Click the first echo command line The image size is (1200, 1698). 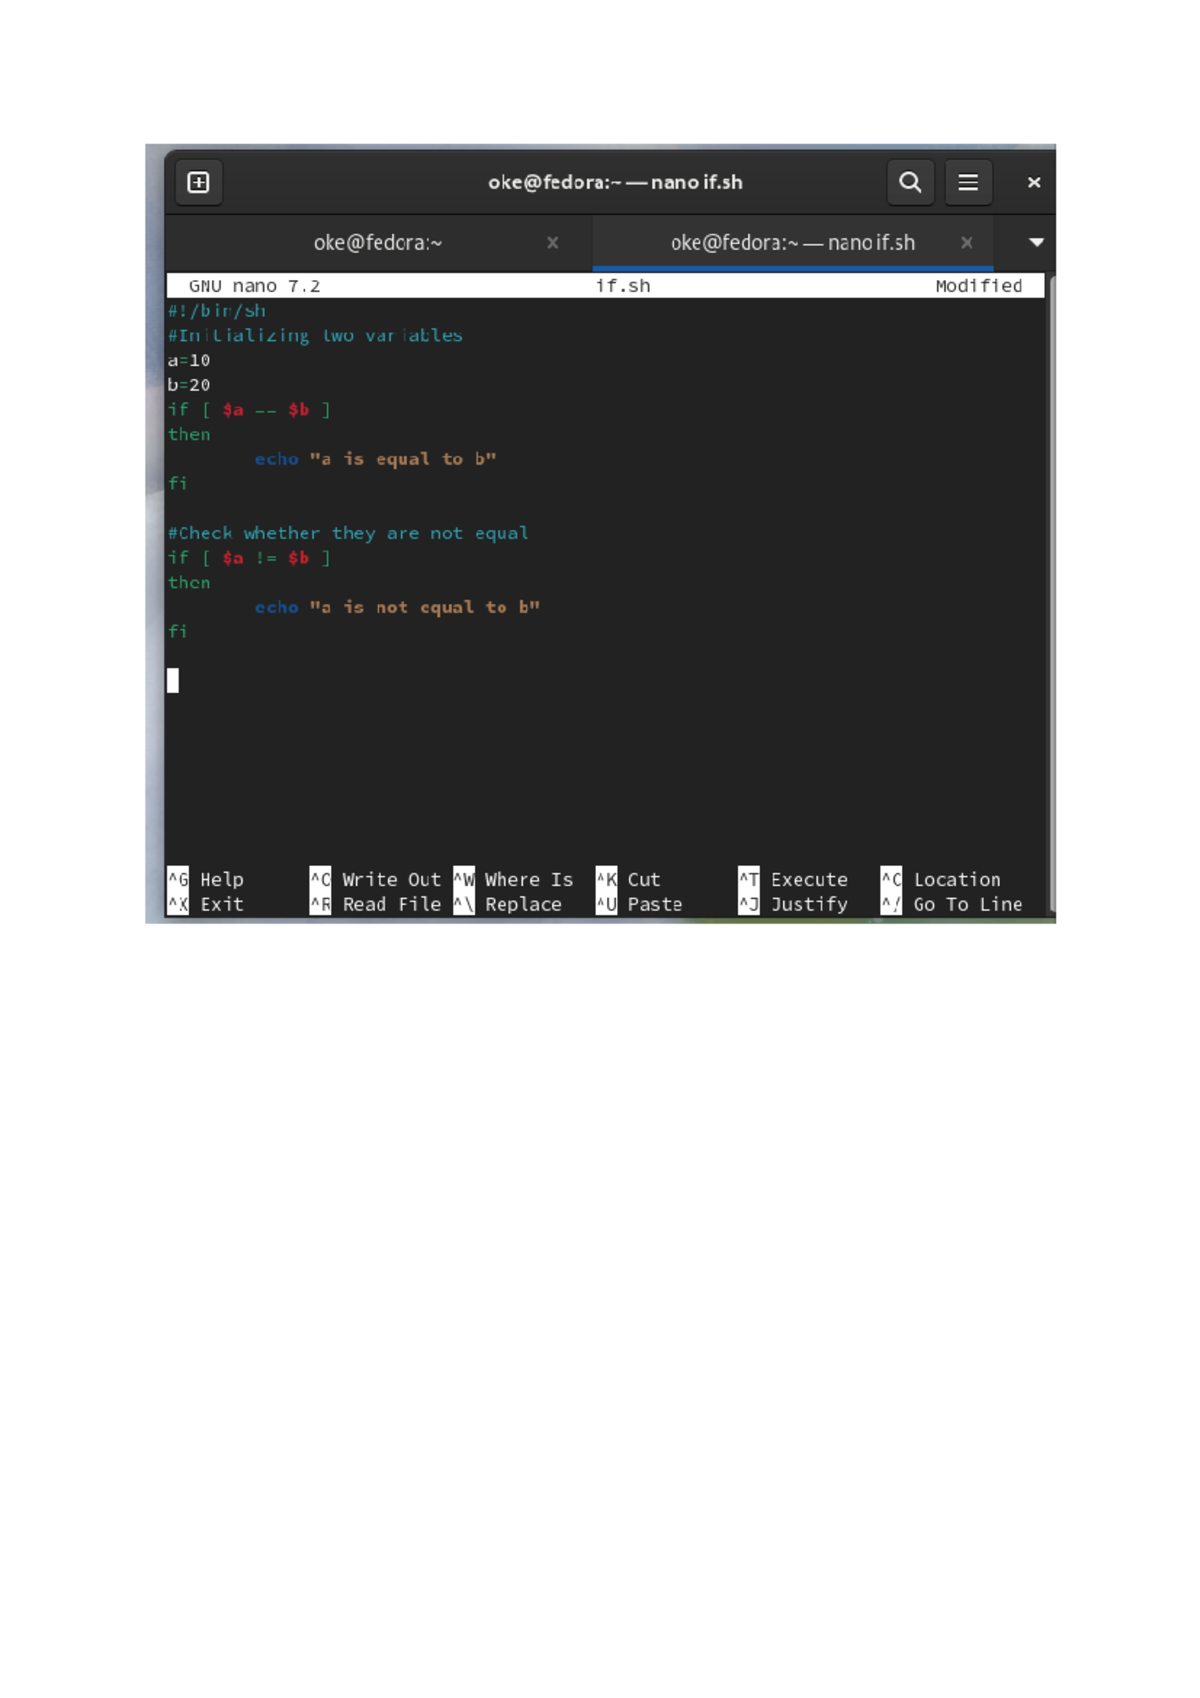click(x=375, y=459)
